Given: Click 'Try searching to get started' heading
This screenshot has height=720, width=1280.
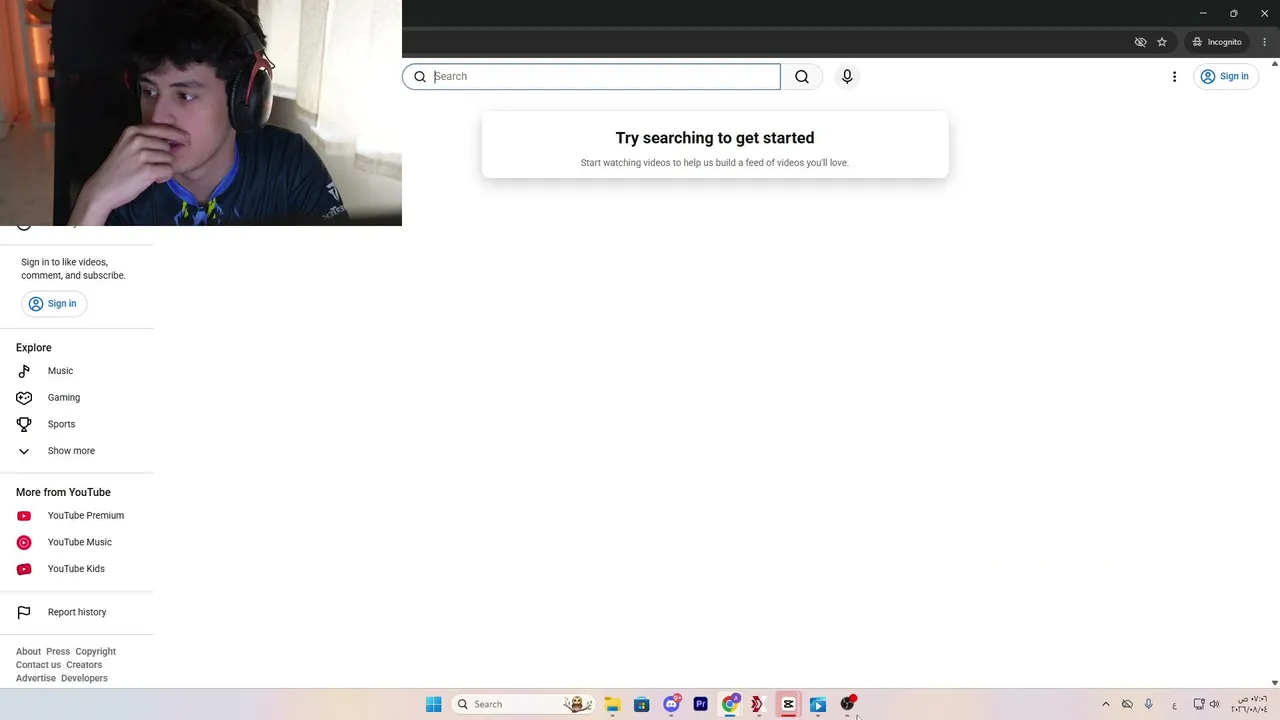Looking at the screenshot, I should point(715,138).
